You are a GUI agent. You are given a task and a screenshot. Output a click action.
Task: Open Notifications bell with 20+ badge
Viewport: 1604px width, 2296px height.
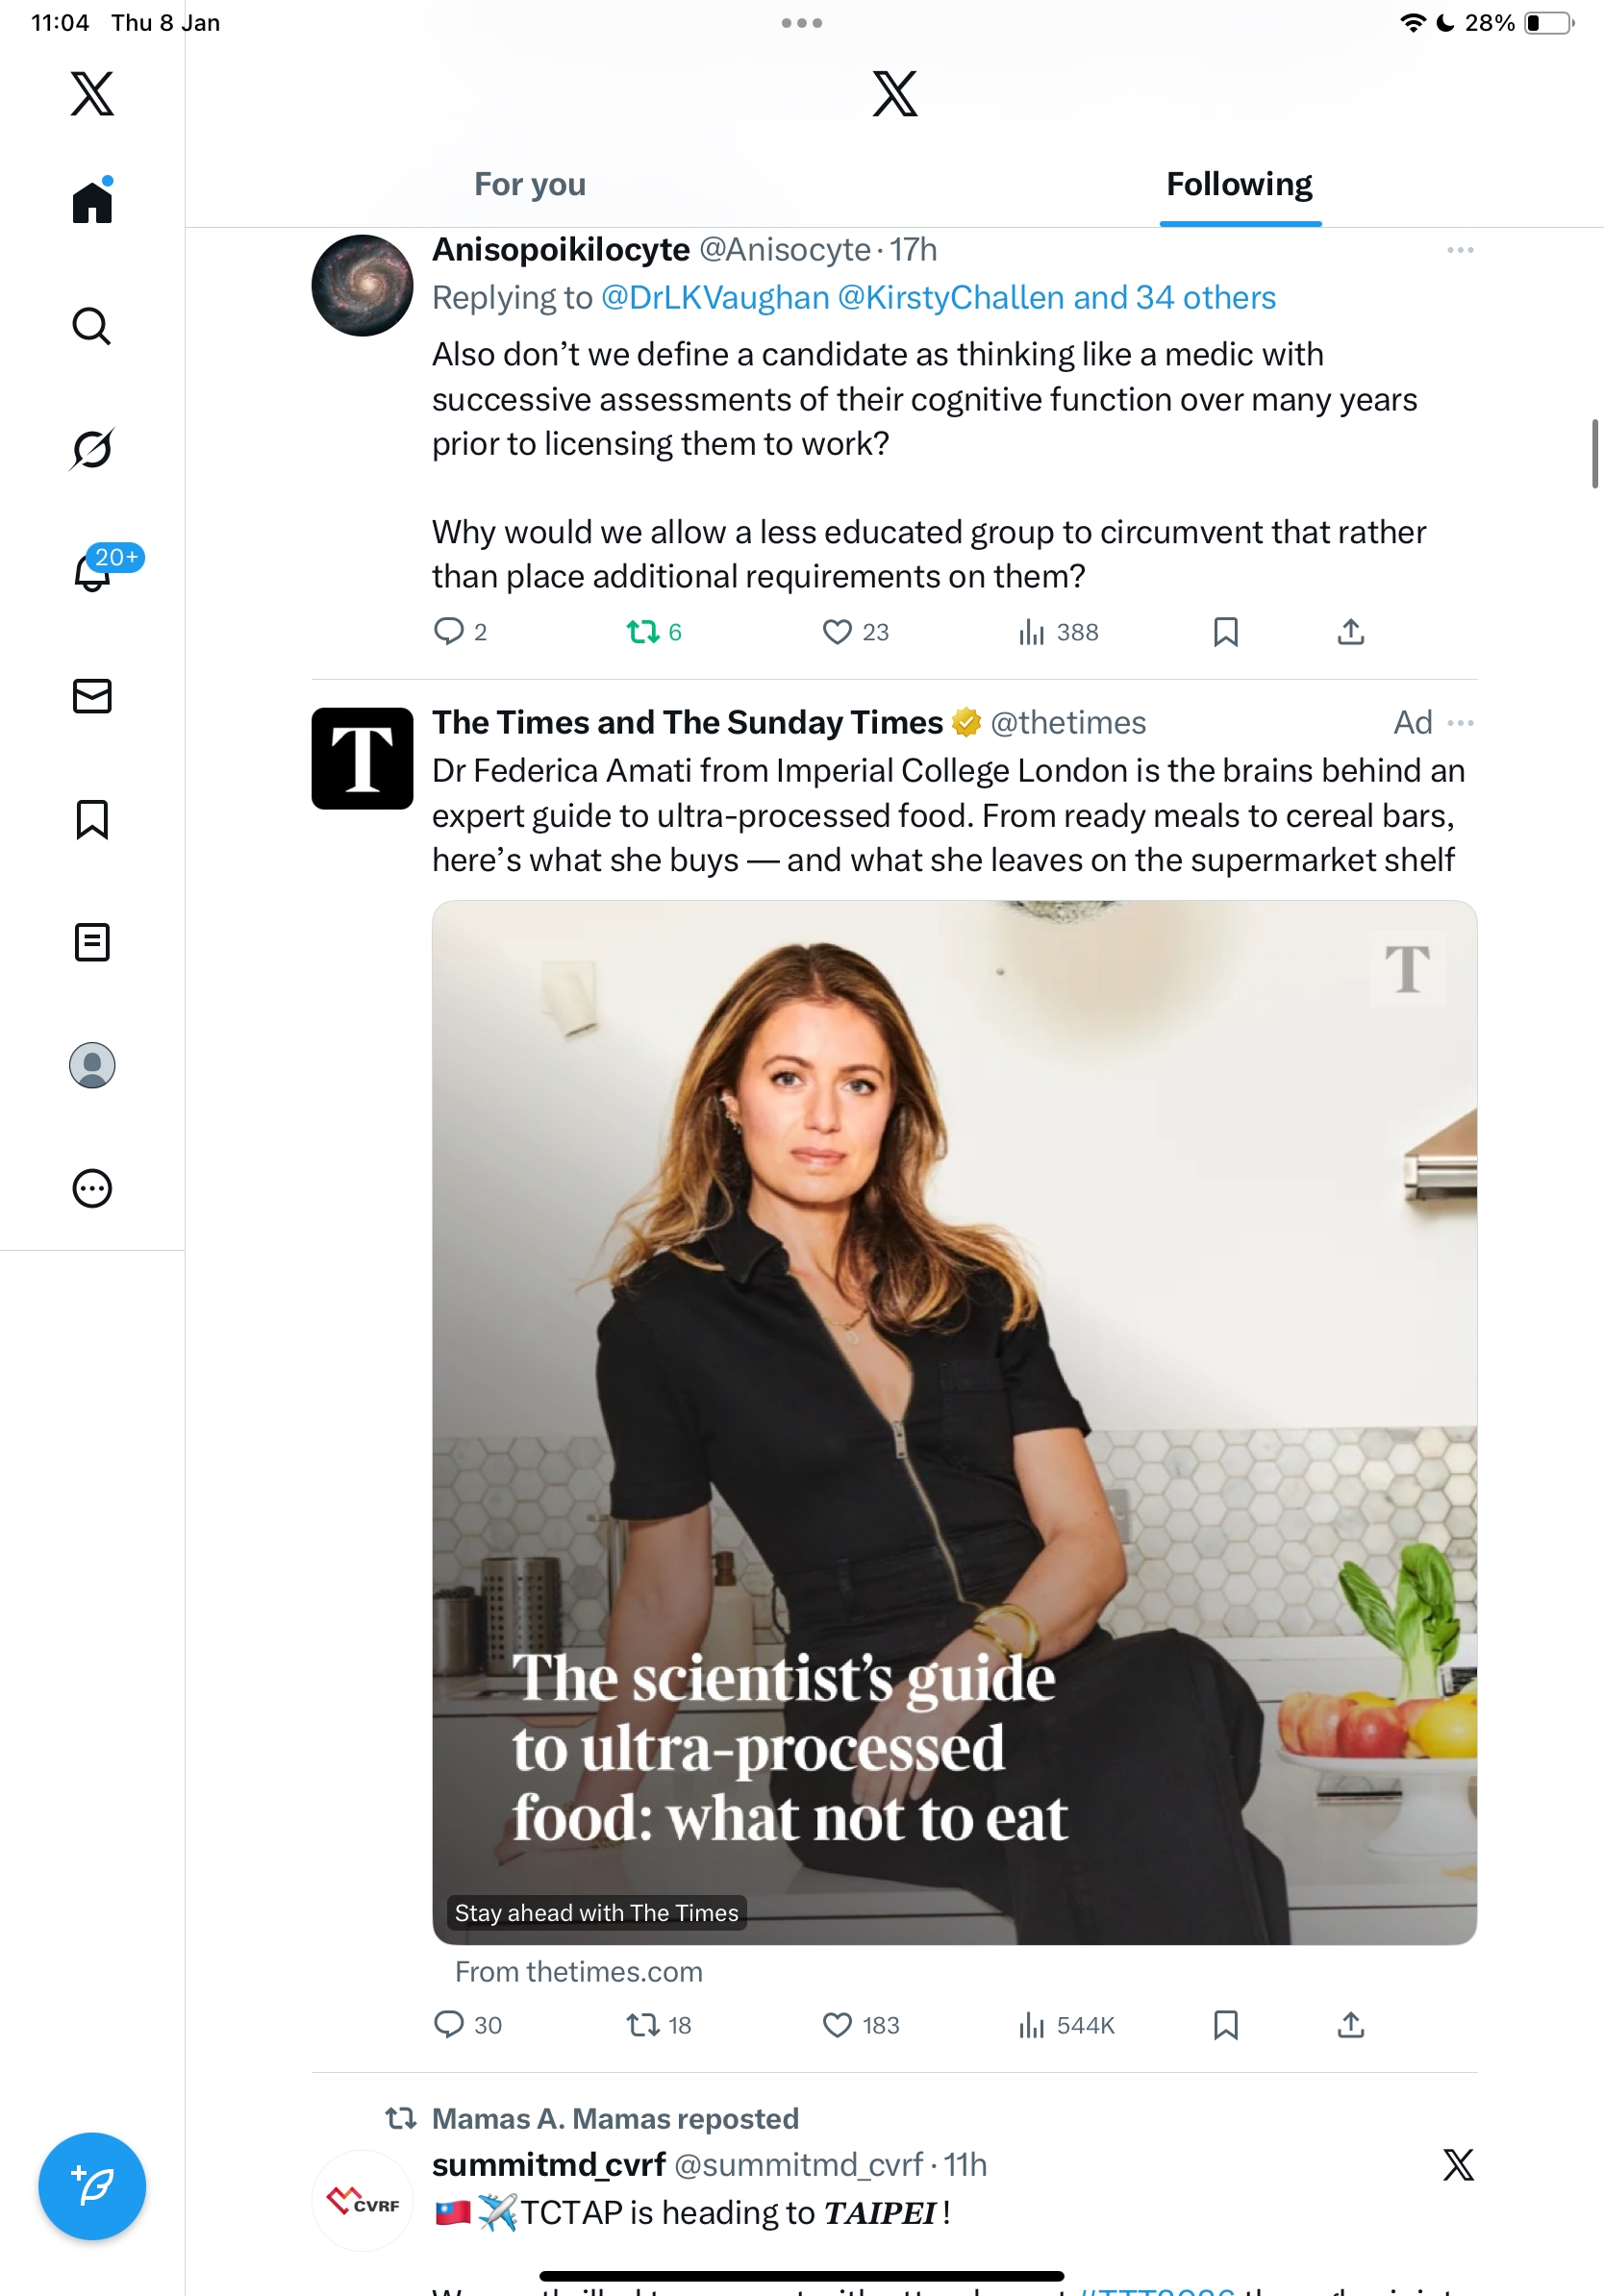(x=92, y=572)
